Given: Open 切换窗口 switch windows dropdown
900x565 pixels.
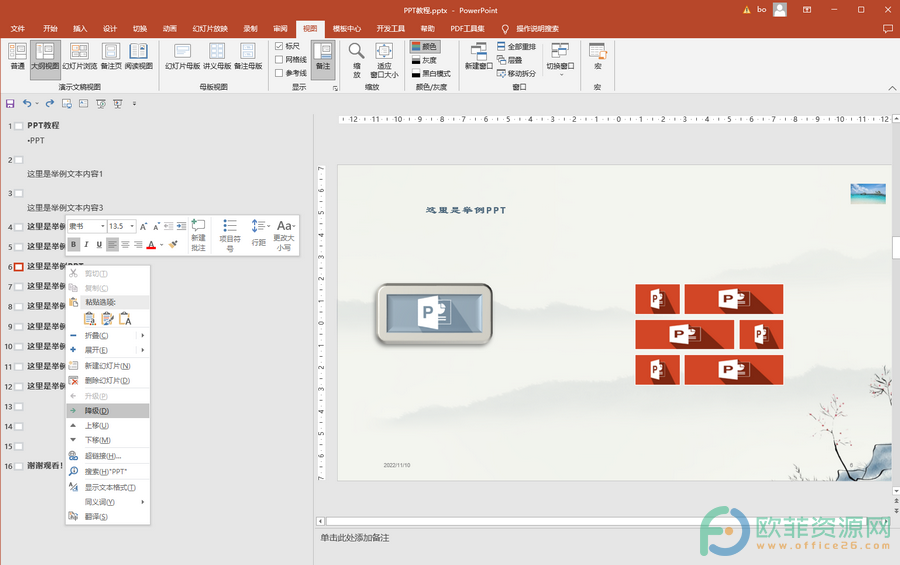Looking at the screenshot, I should [x=560, y=59].
